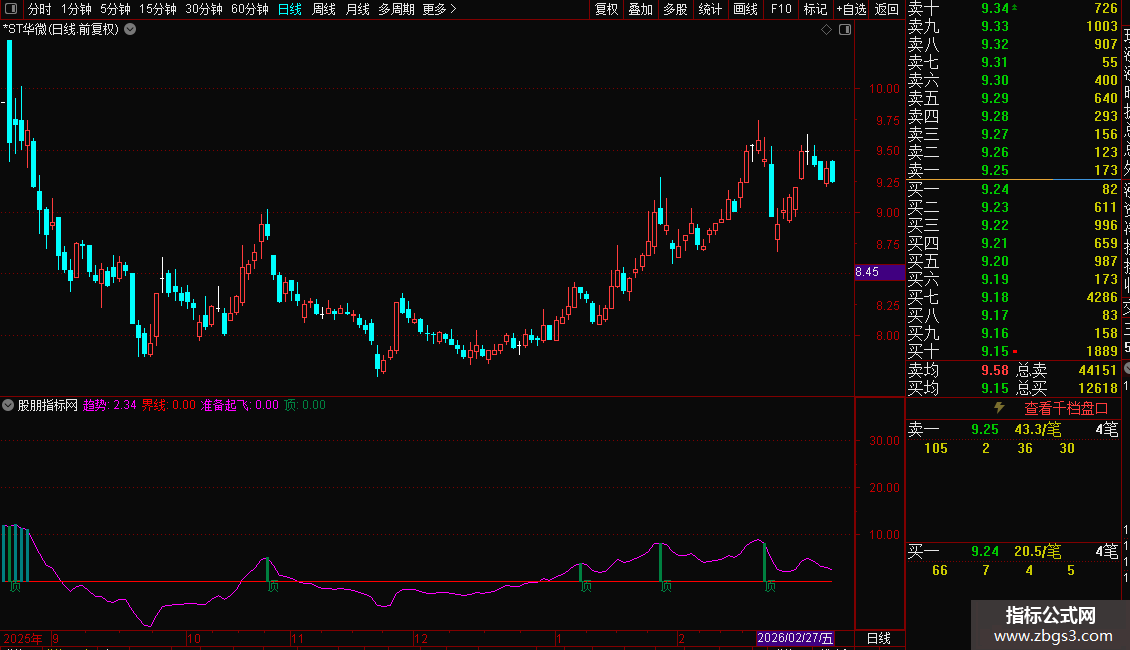Click the purple 8.45 price marker
1130x650 pixels.
point(867,272)
